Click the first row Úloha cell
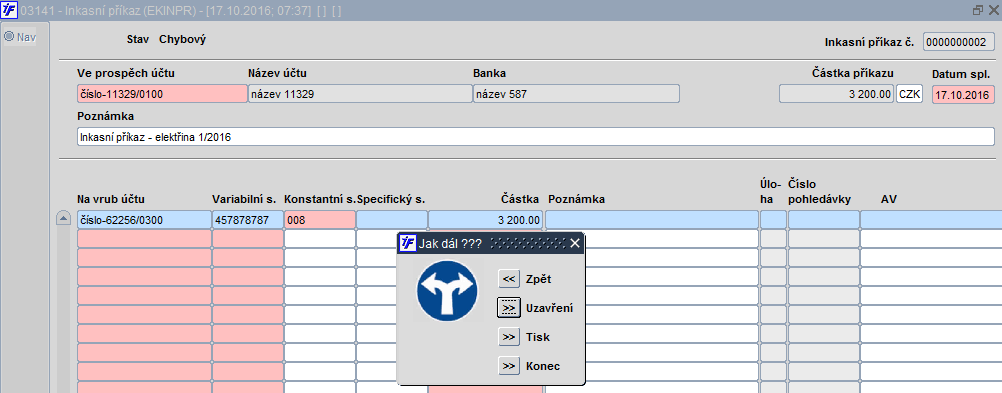Viewport: 1002px width, 393px height. click(773, 220)
